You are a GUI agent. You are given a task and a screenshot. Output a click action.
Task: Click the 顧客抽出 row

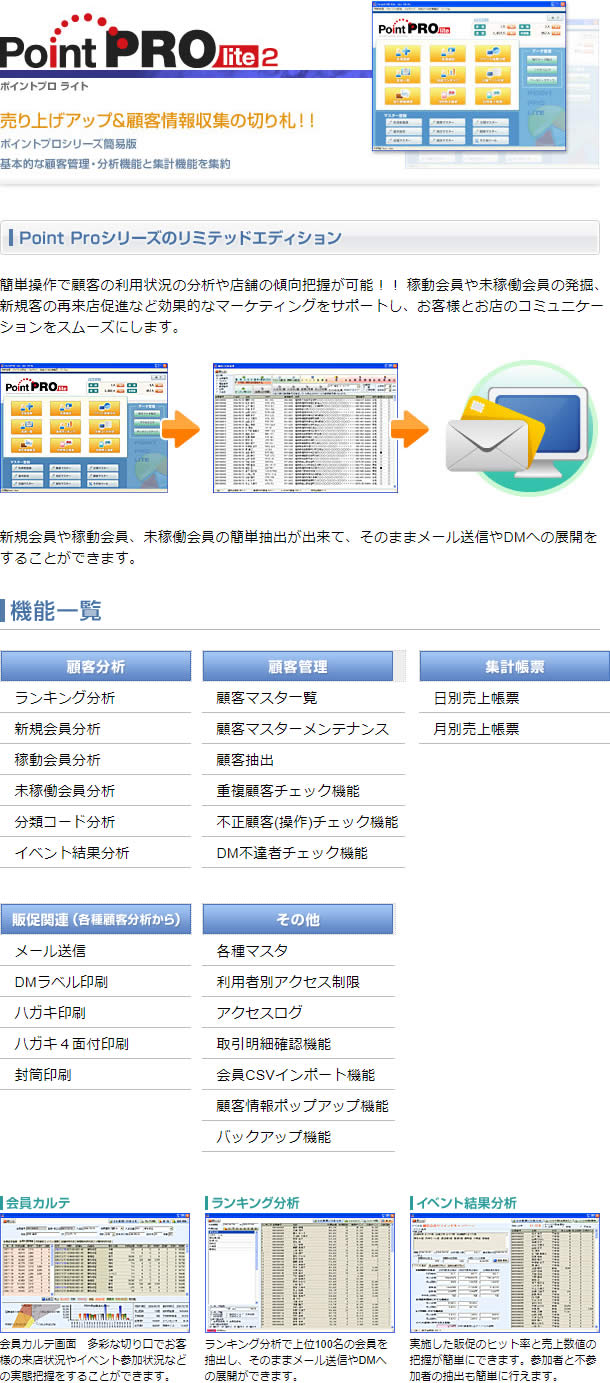(x=304, y=759)
